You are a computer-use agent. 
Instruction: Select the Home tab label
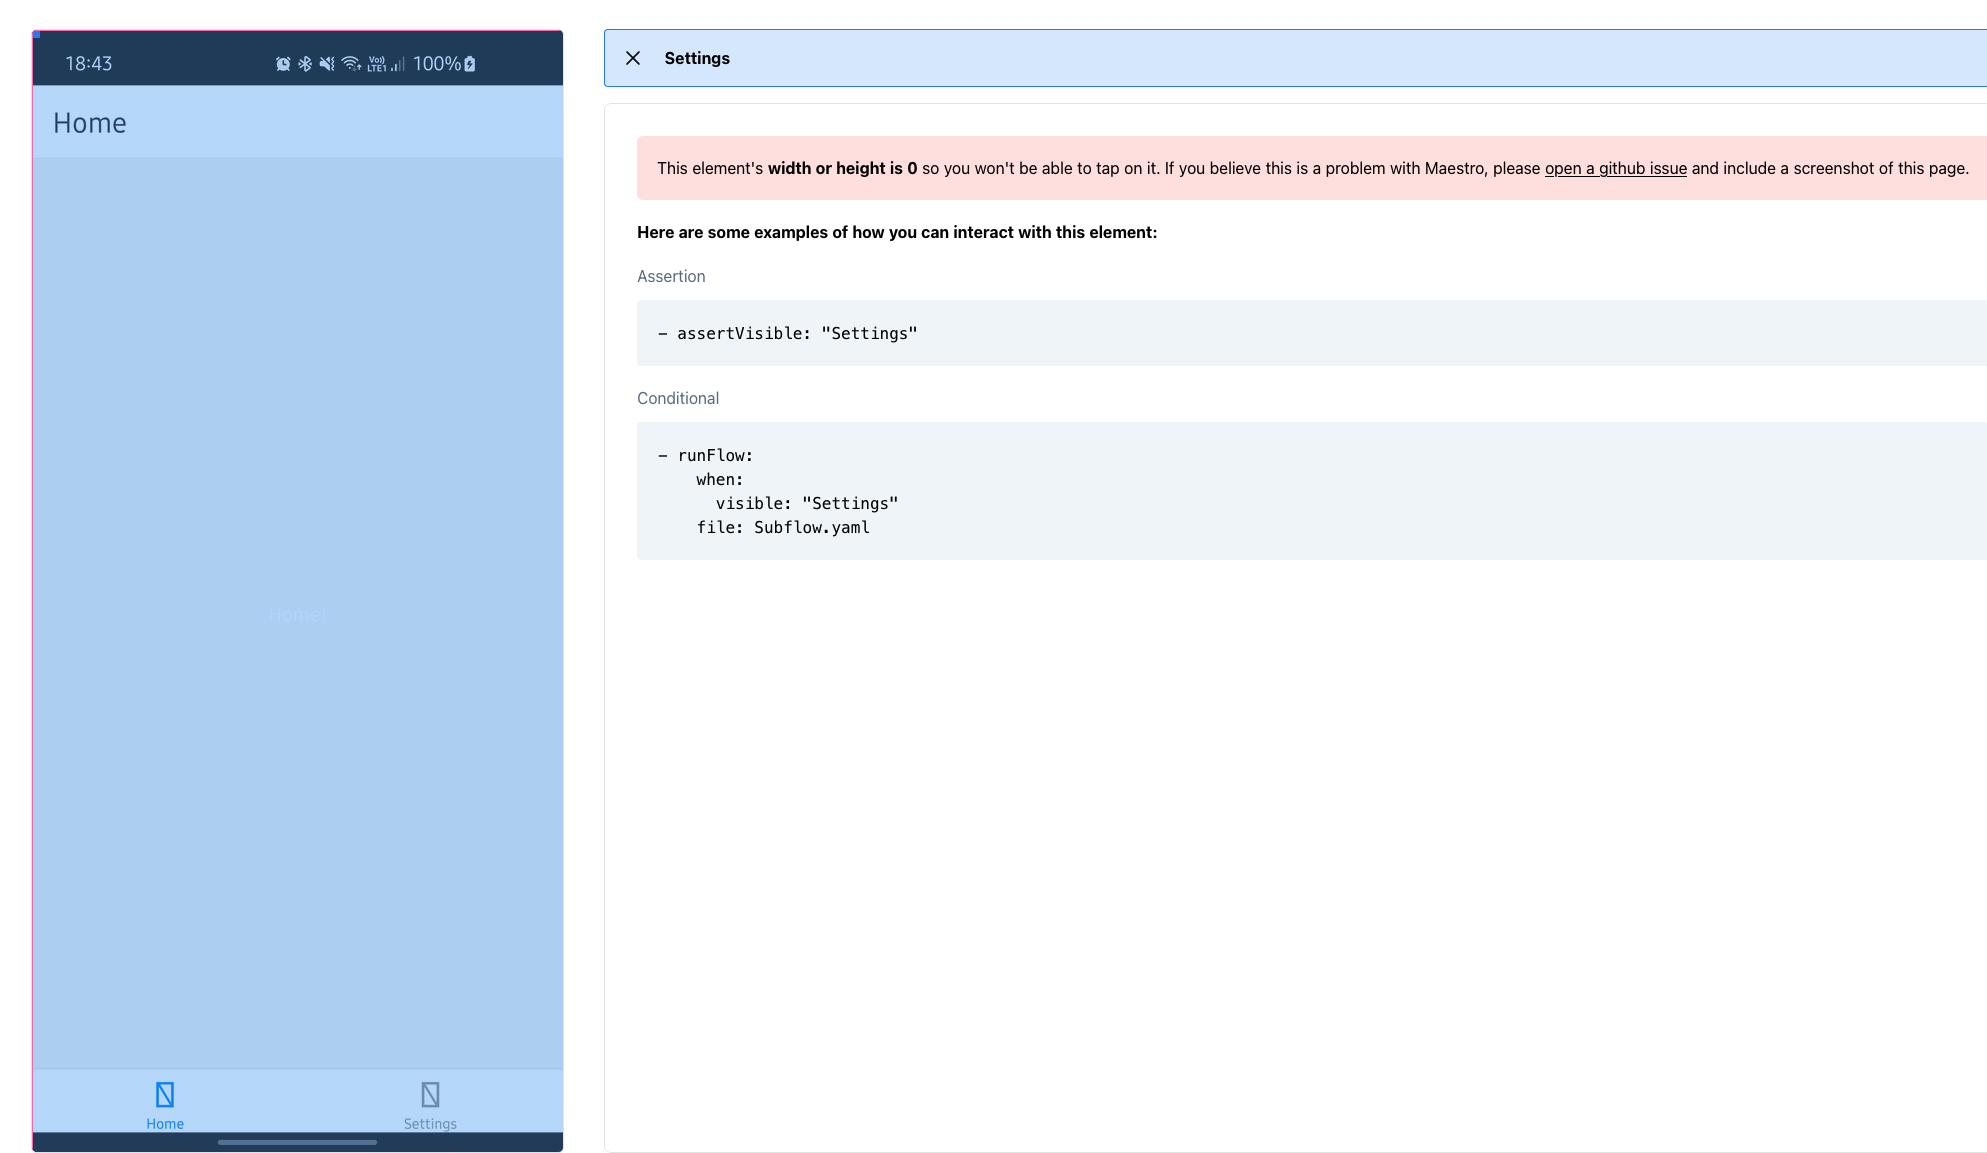coord(165,1124)
